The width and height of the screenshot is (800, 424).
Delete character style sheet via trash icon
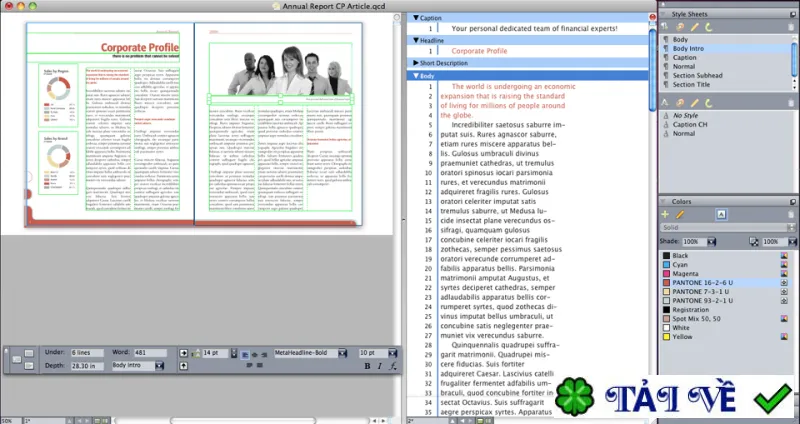[x=791, y=103]
